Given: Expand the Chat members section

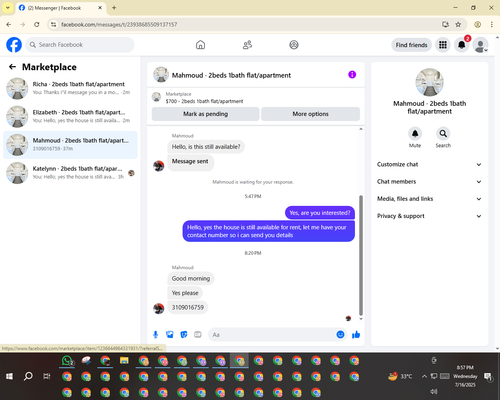Looking at the screenshot, I should [x=429, y=182].
